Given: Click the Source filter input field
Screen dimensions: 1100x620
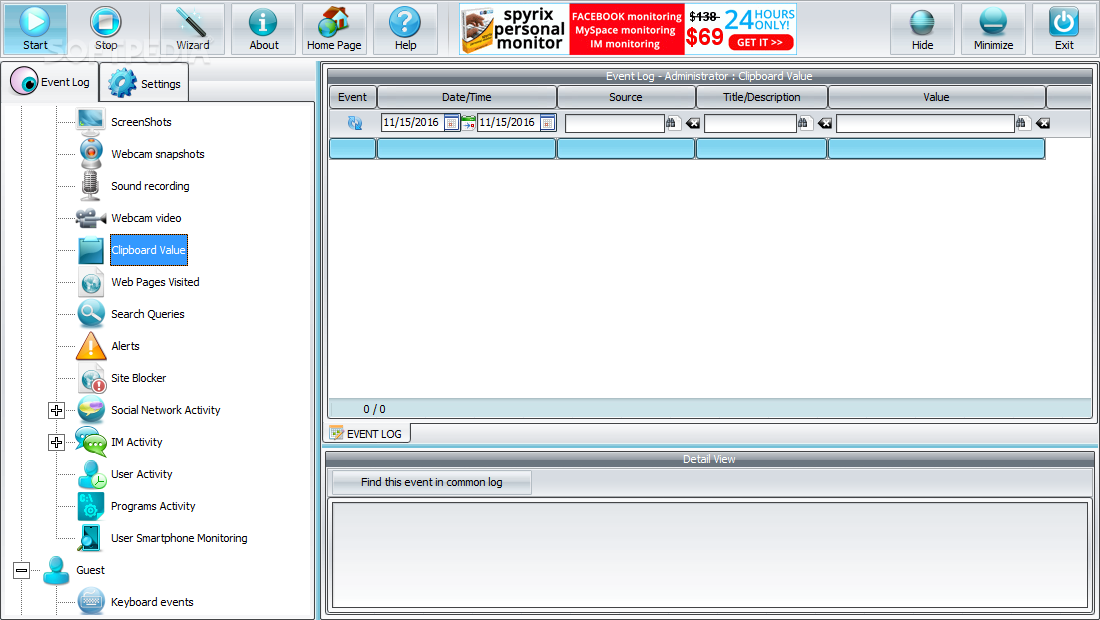Looking at the screenshot, I should tap(615, 123).
